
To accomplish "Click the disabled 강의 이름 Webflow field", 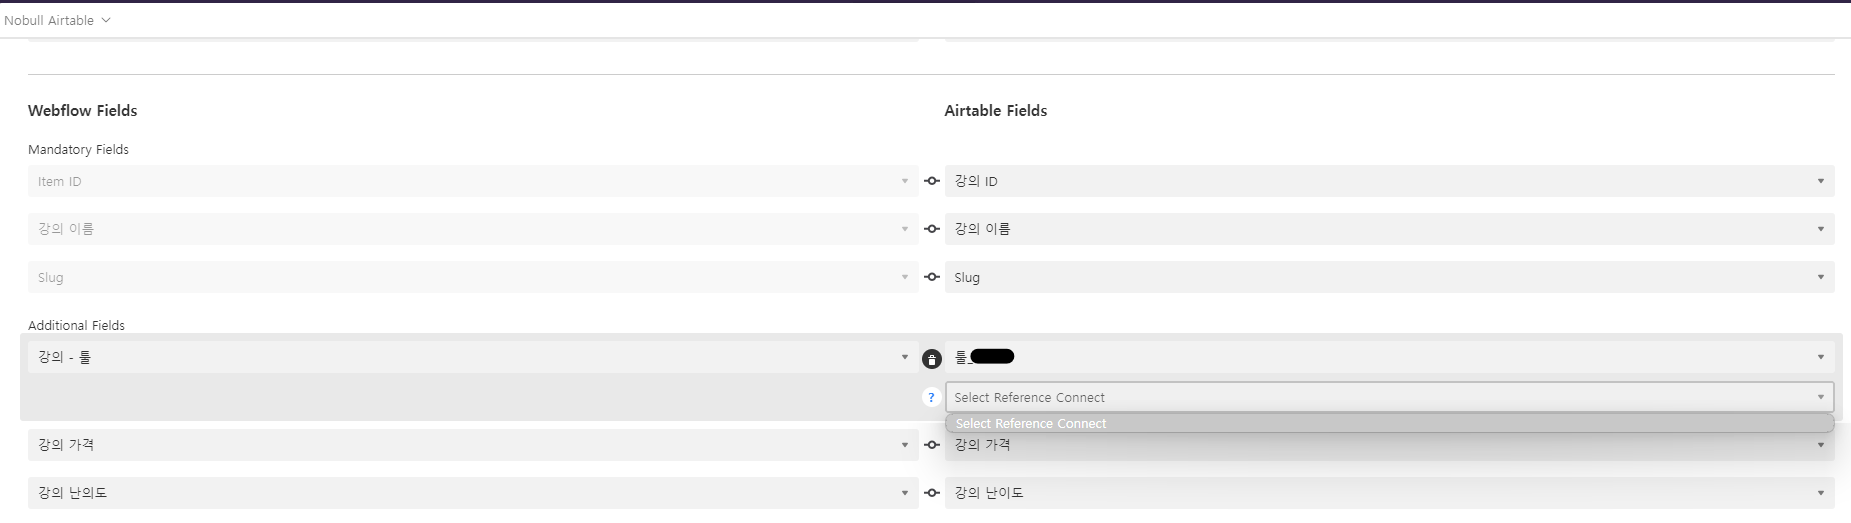I will [473, 229].
